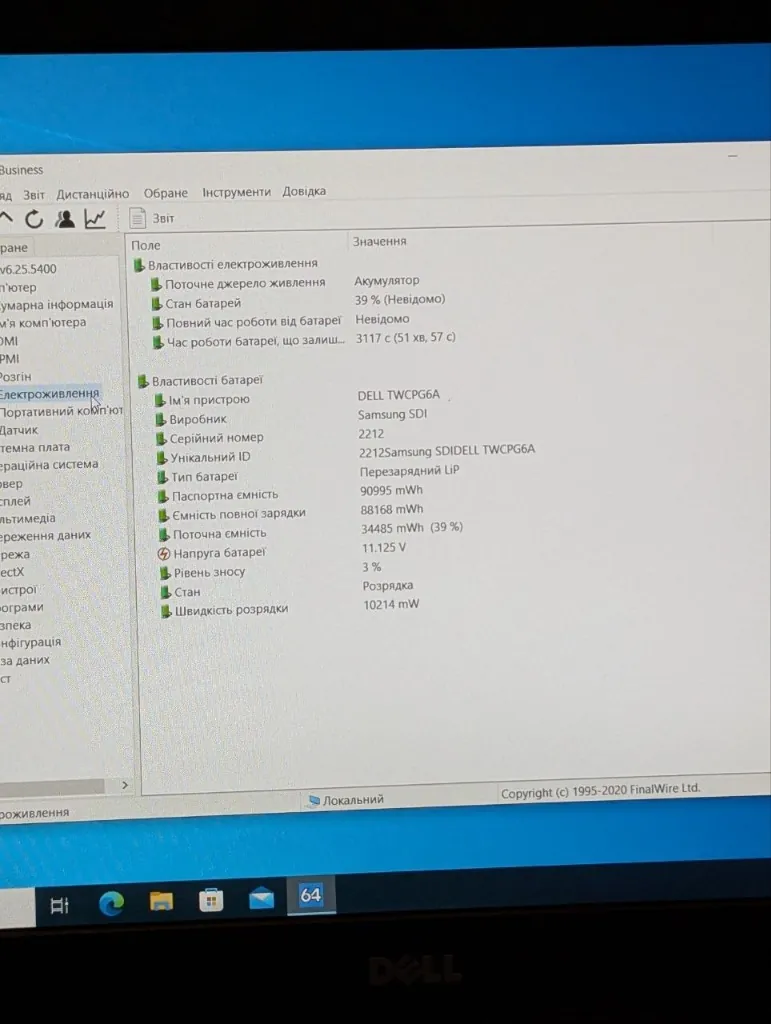The height and width of the screenshot is (1024, 771).
Task: Open the graph chart toolbar icon
Action: (95, 219)
